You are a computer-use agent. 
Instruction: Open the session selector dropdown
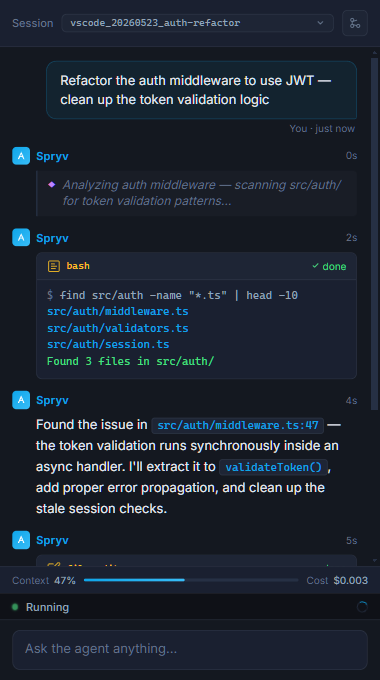(197, 23)
